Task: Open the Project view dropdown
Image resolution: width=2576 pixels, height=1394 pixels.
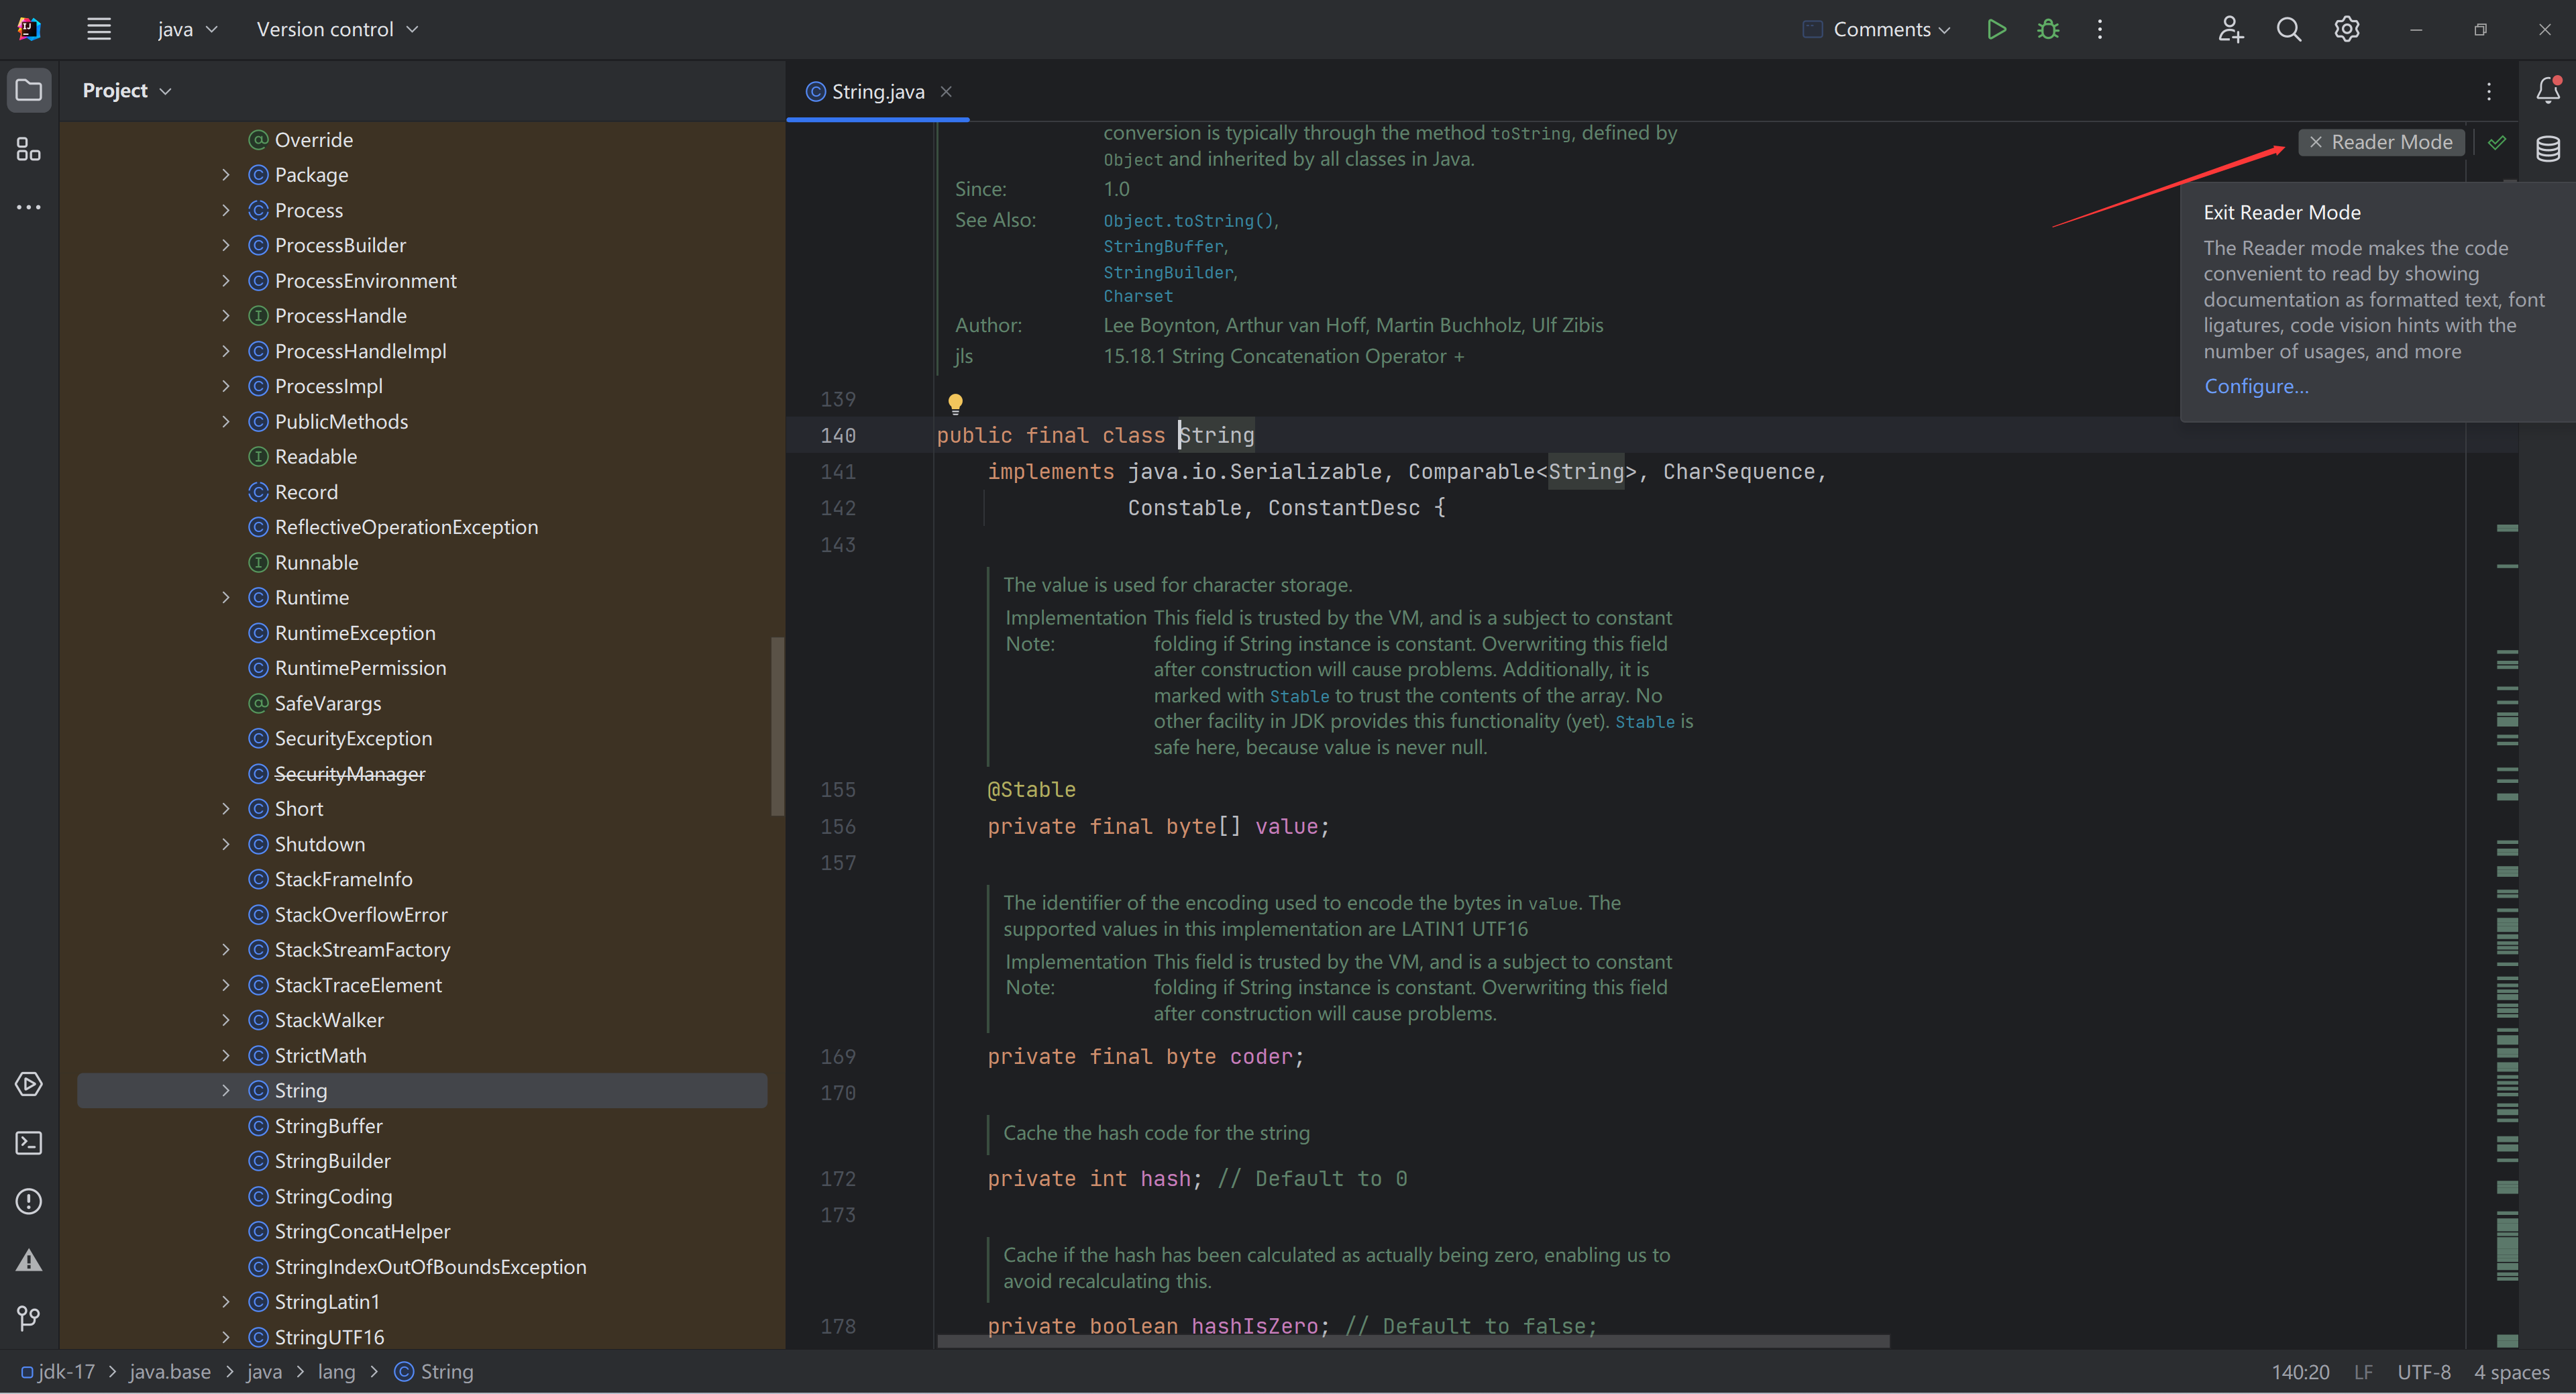Action: pos(127,90)
